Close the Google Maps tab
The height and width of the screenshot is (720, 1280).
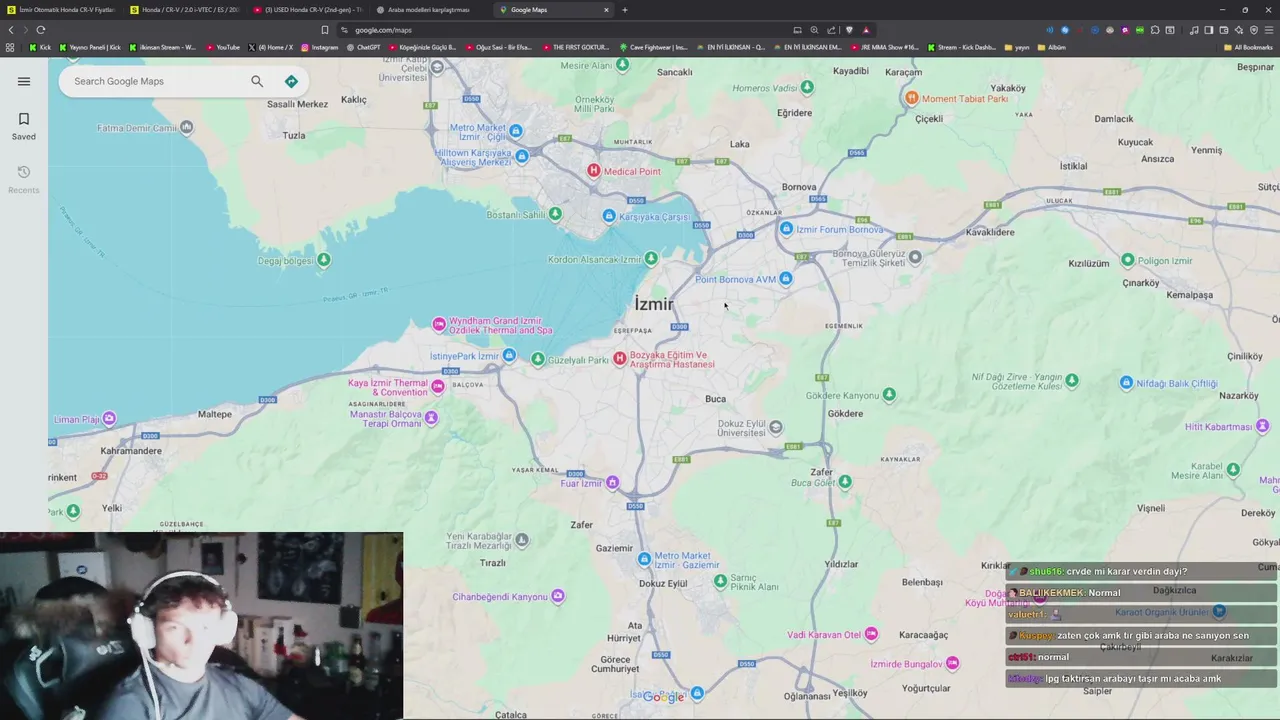[606, 10]
